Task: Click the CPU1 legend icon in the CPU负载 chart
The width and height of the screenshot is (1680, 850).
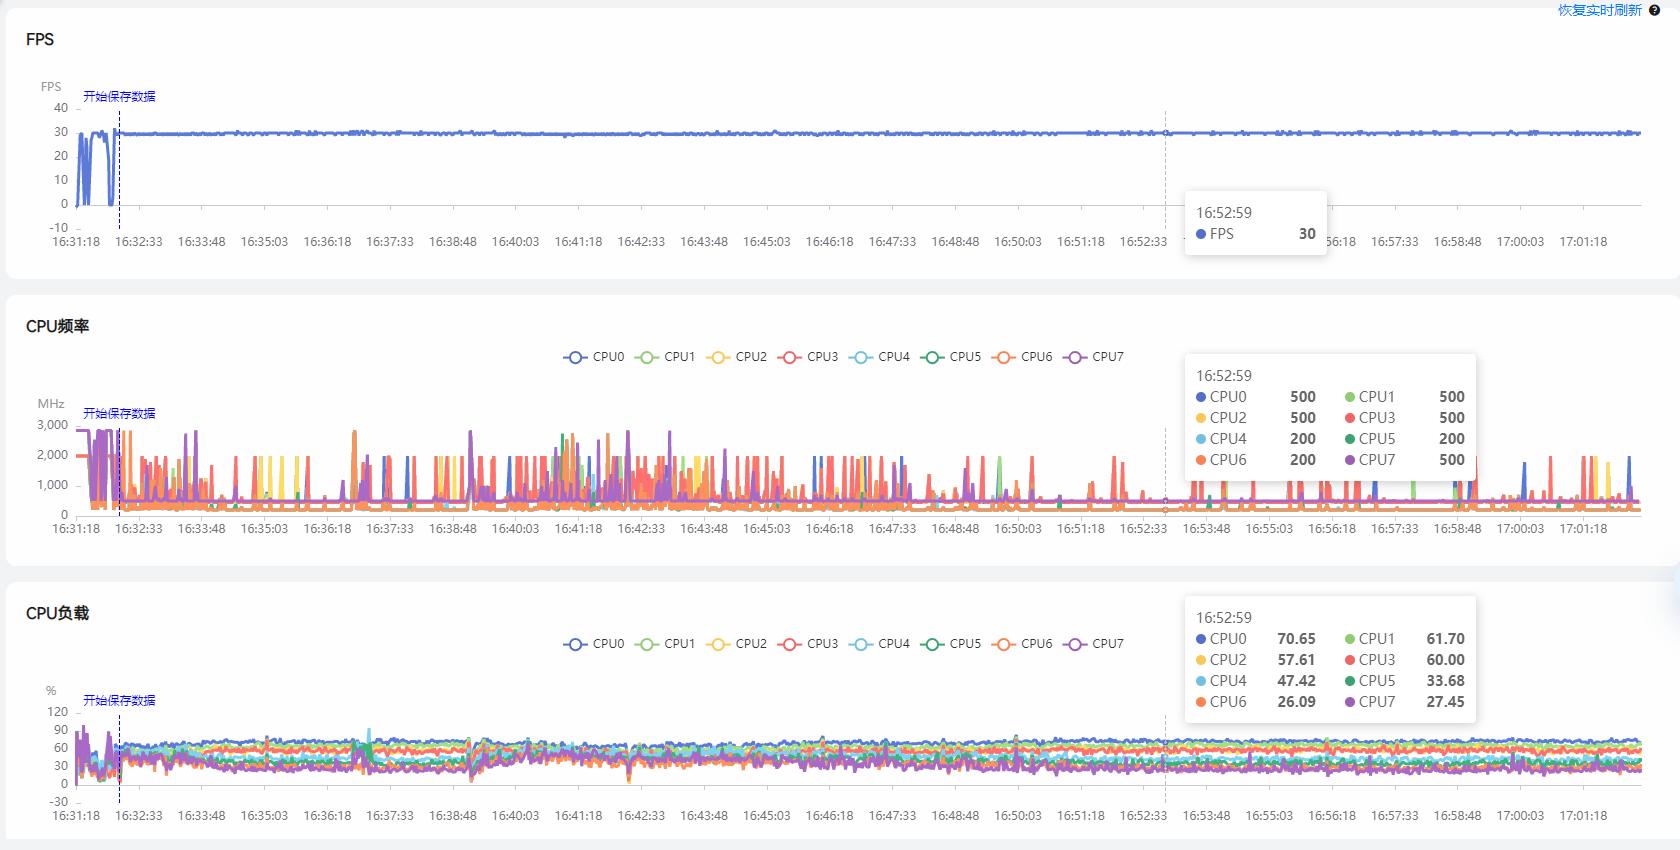Action: pyautogui.click(x=647, y=644)
